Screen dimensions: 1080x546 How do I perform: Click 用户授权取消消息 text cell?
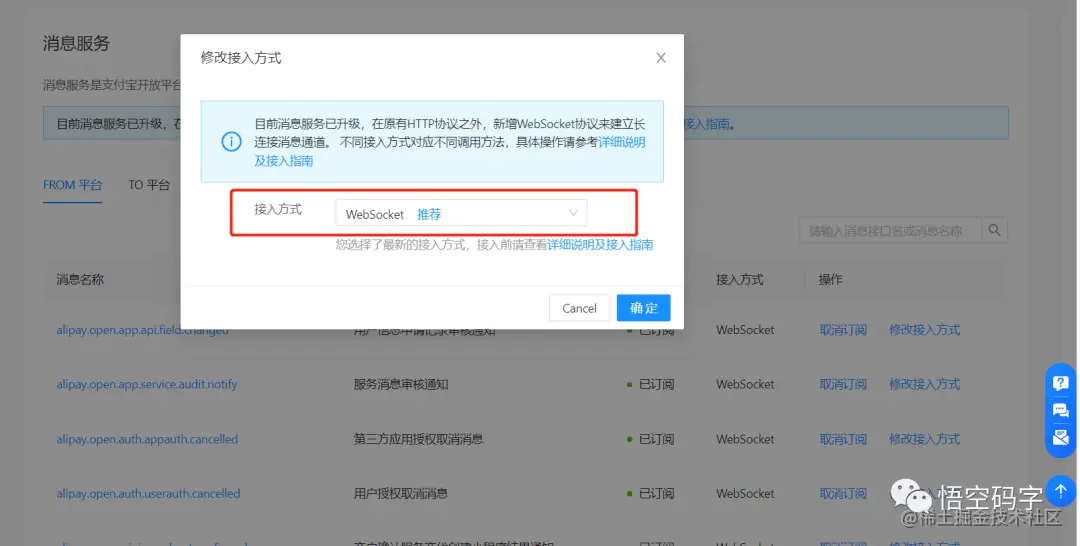coord(401,494)
